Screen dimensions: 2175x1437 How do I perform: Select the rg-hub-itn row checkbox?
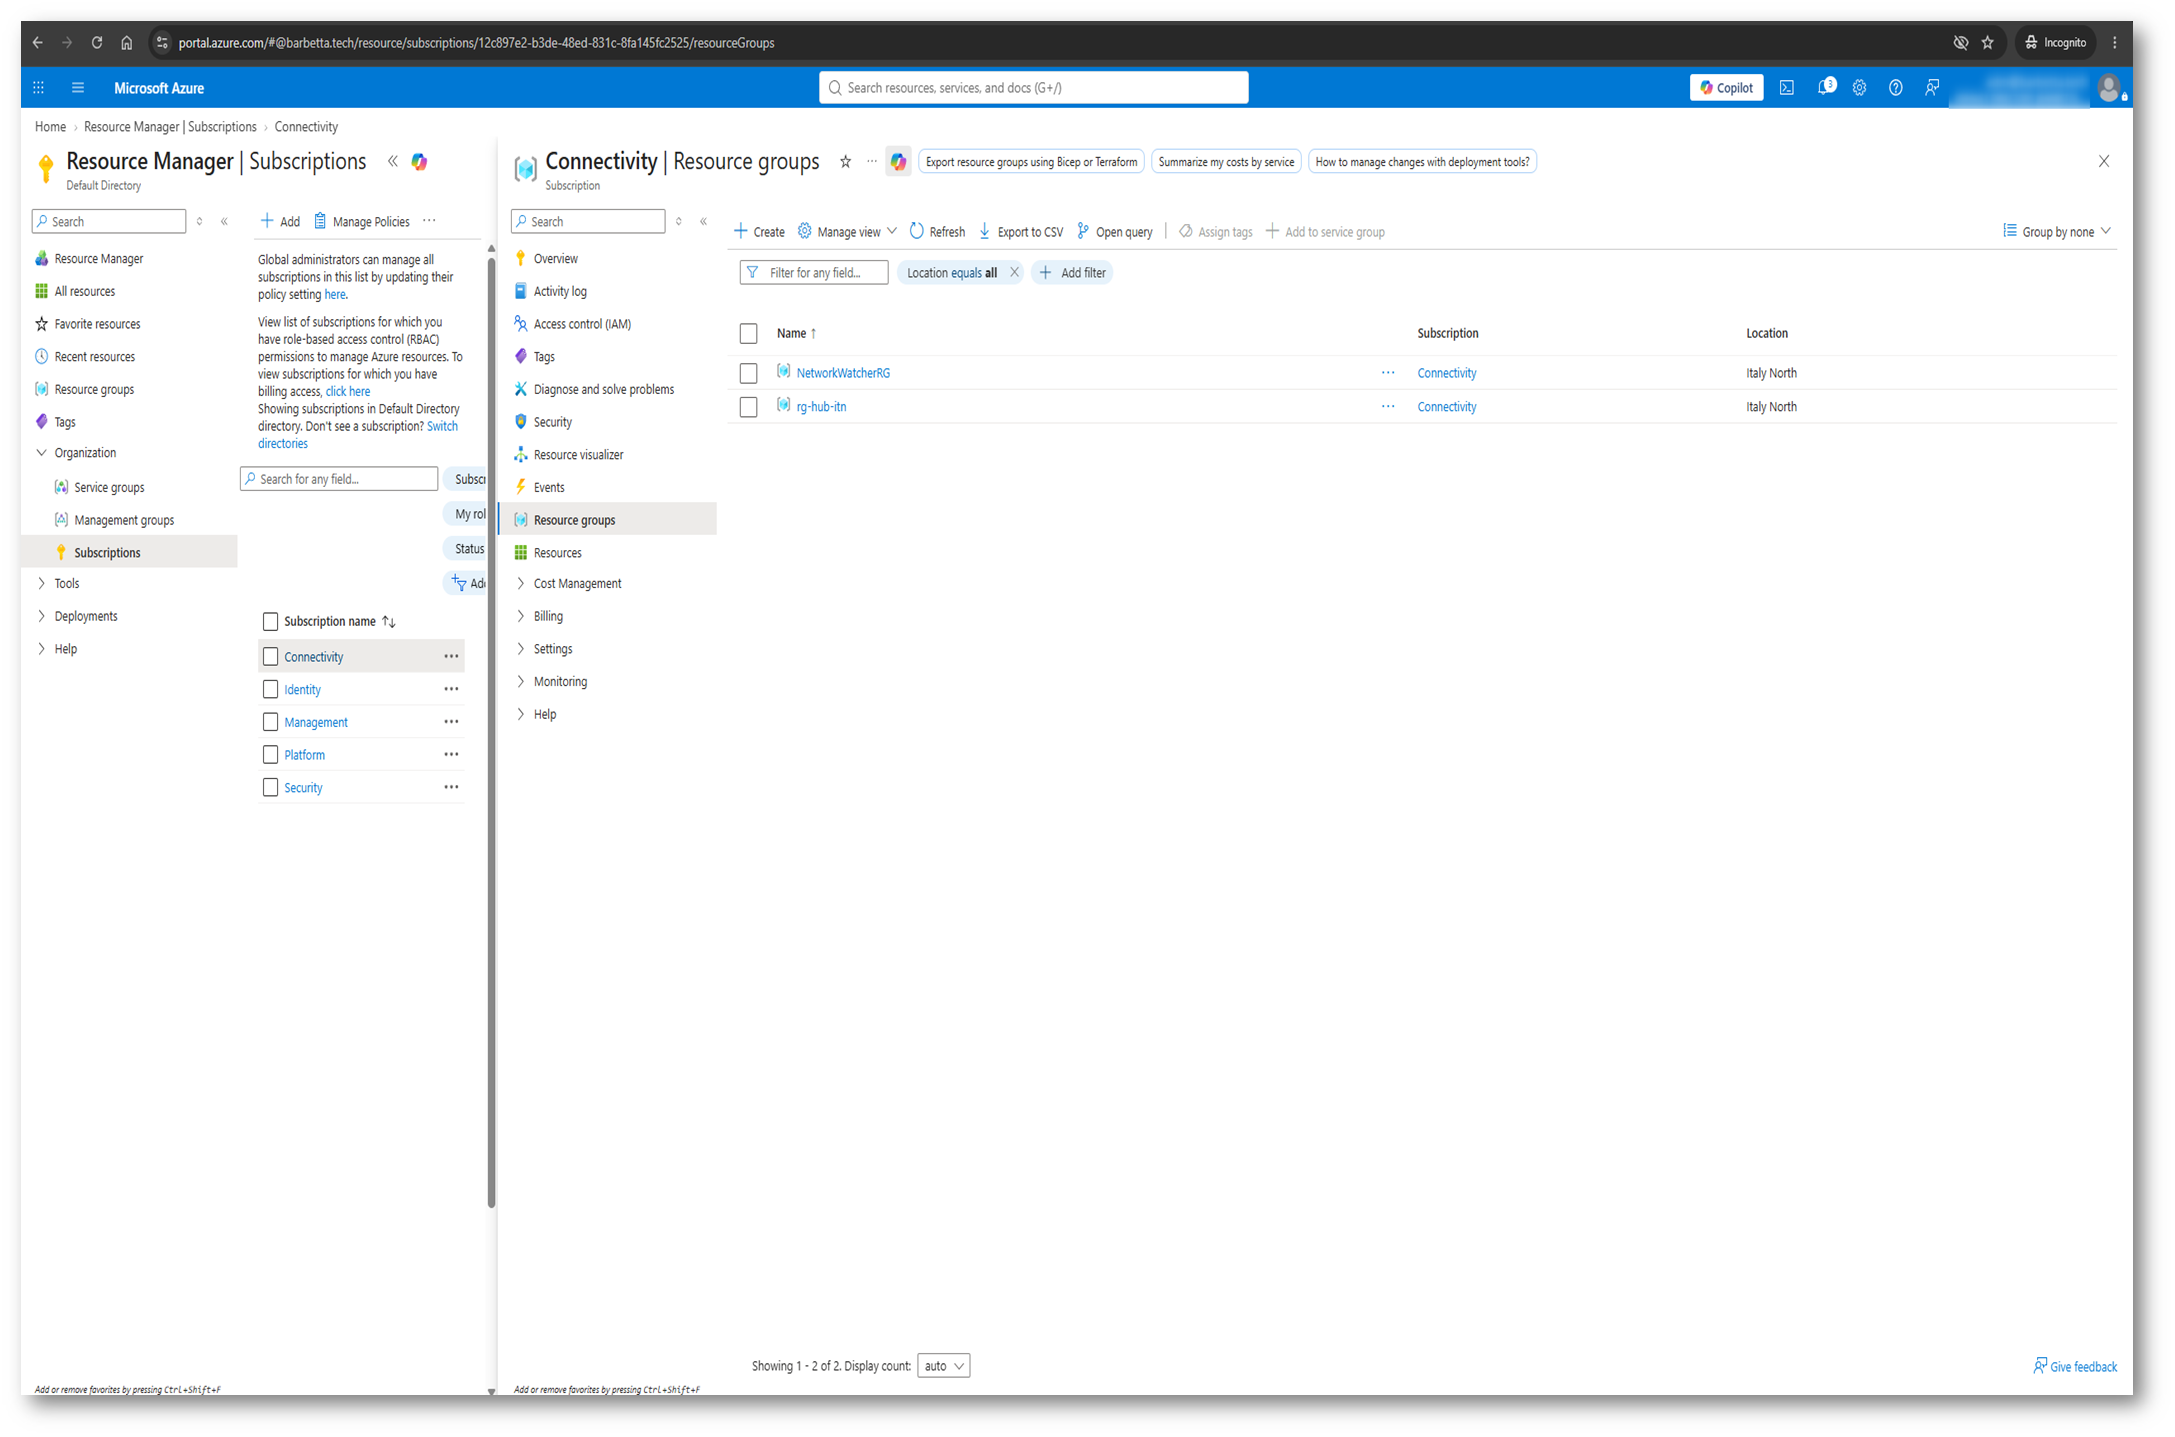(749, 408)
